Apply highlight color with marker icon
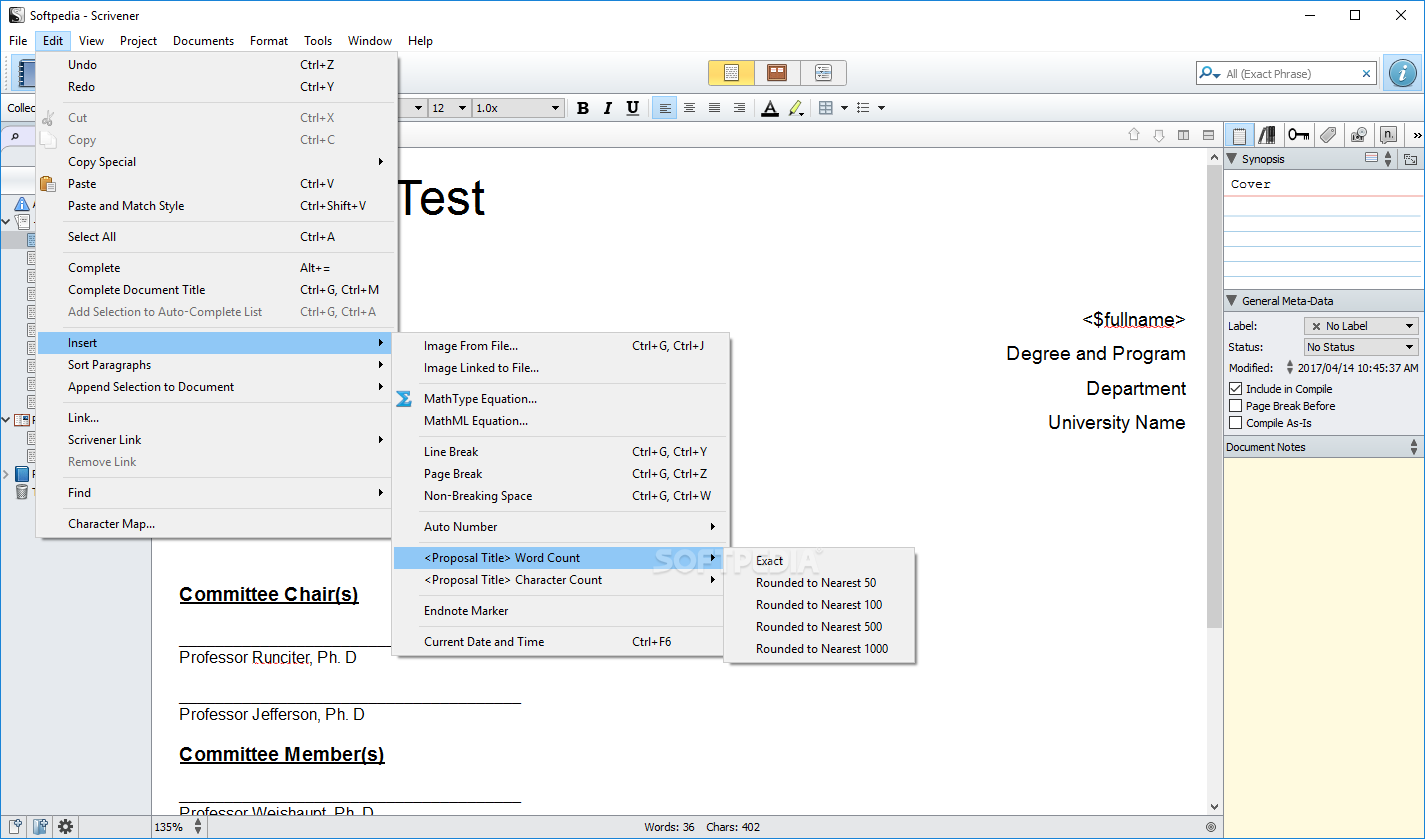 pyautogui.click(x=794, y=108)
